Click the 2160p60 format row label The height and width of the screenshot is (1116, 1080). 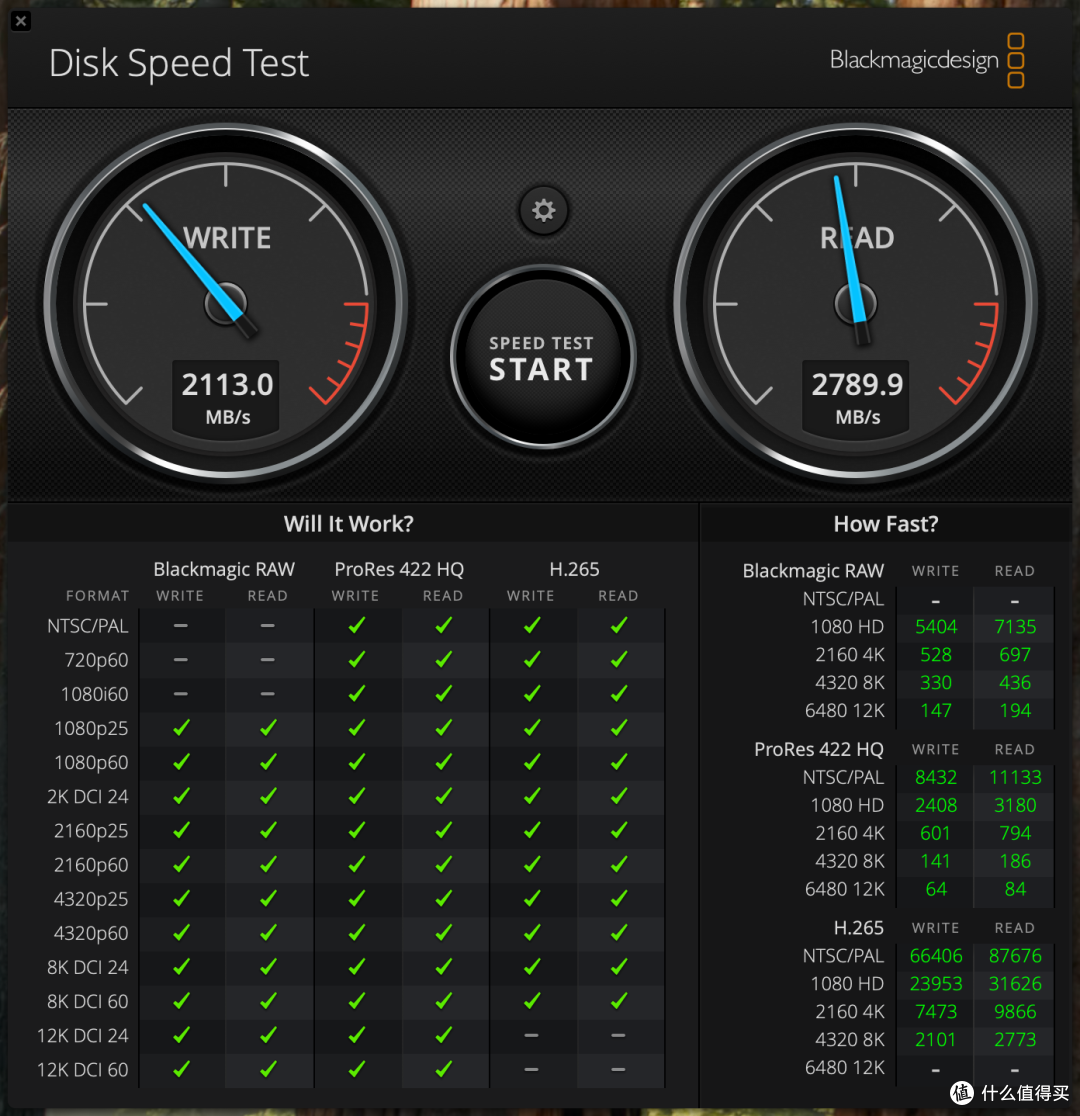tap(91, 865)
